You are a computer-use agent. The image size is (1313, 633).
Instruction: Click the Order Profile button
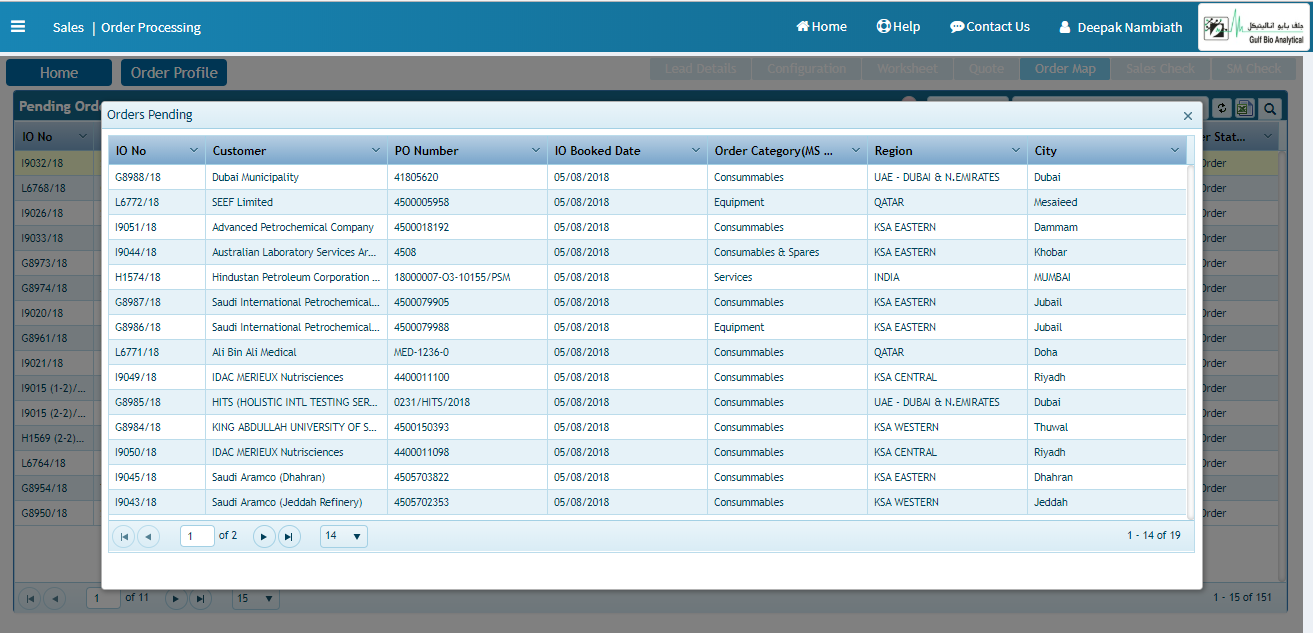[174, 72]
